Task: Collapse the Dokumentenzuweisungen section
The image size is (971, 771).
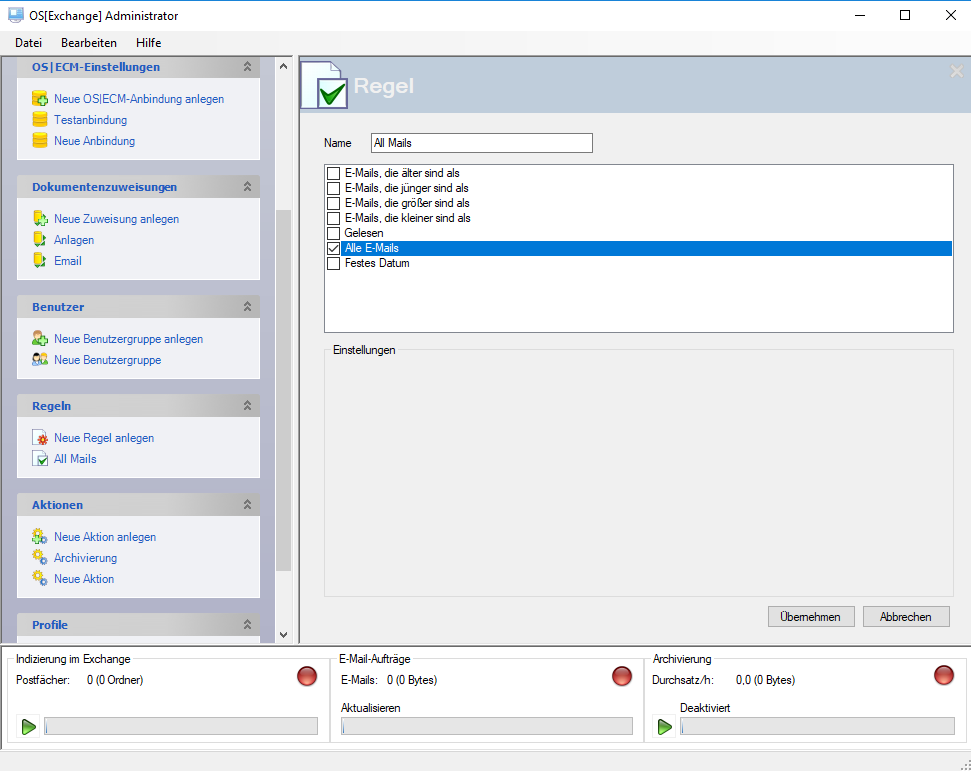Action: coord(247,187)
